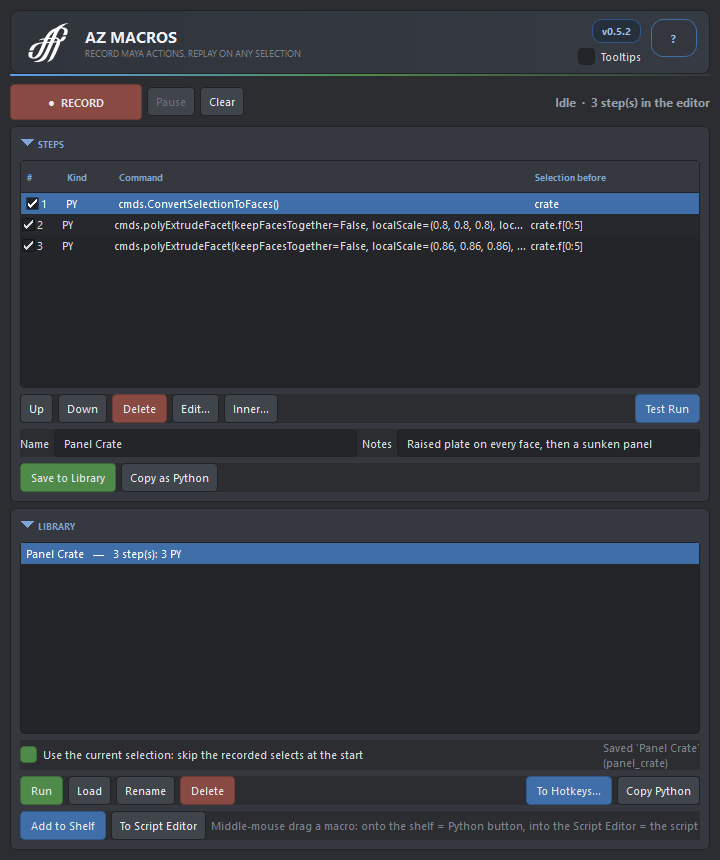
Task: Click the Selection before column header
Action: (570, 178)
